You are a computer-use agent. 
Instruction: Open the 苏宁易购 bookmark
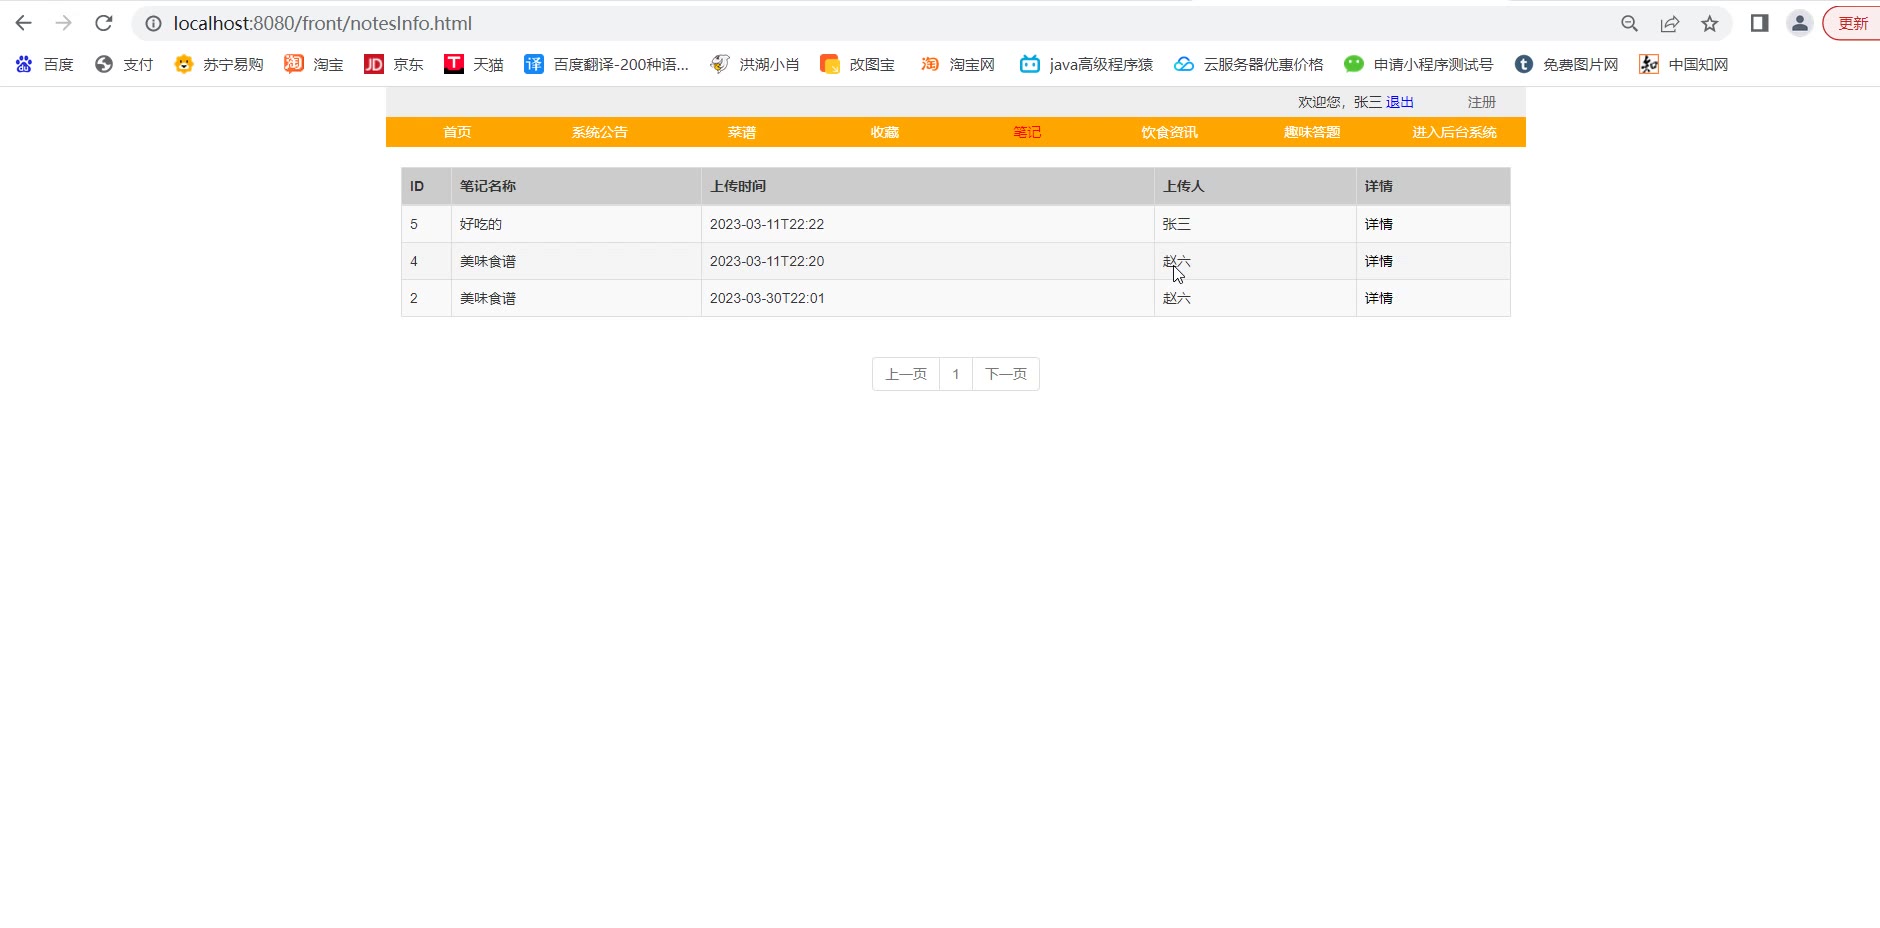coord(219,64)
